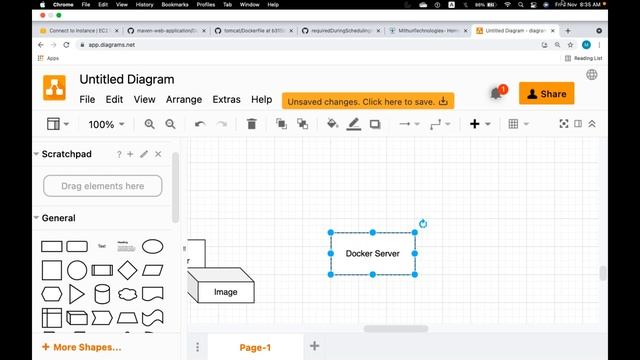This screenshot has height=360, width=640.
Task: Select the cloud shape in General
Action: (127, 294)
